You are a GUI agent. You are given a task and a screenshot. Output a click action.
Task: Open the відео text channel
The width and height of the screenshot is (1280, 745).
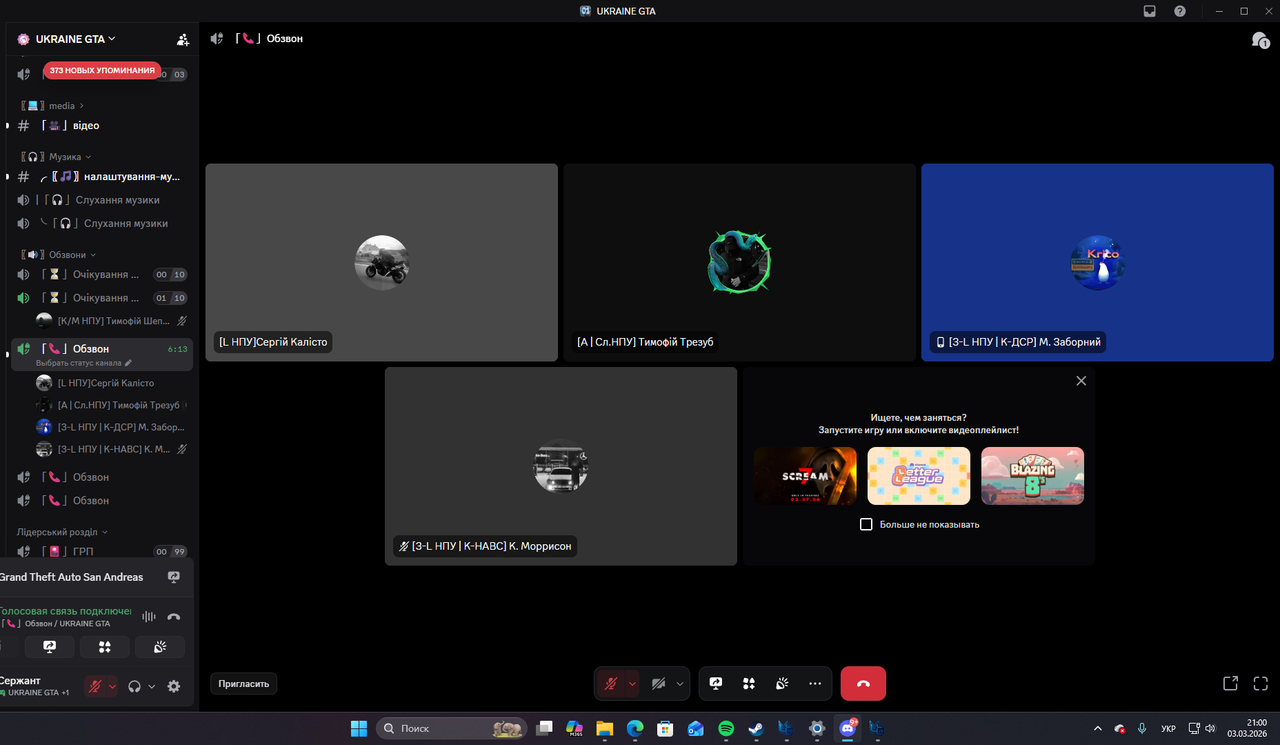coord(100,126)
